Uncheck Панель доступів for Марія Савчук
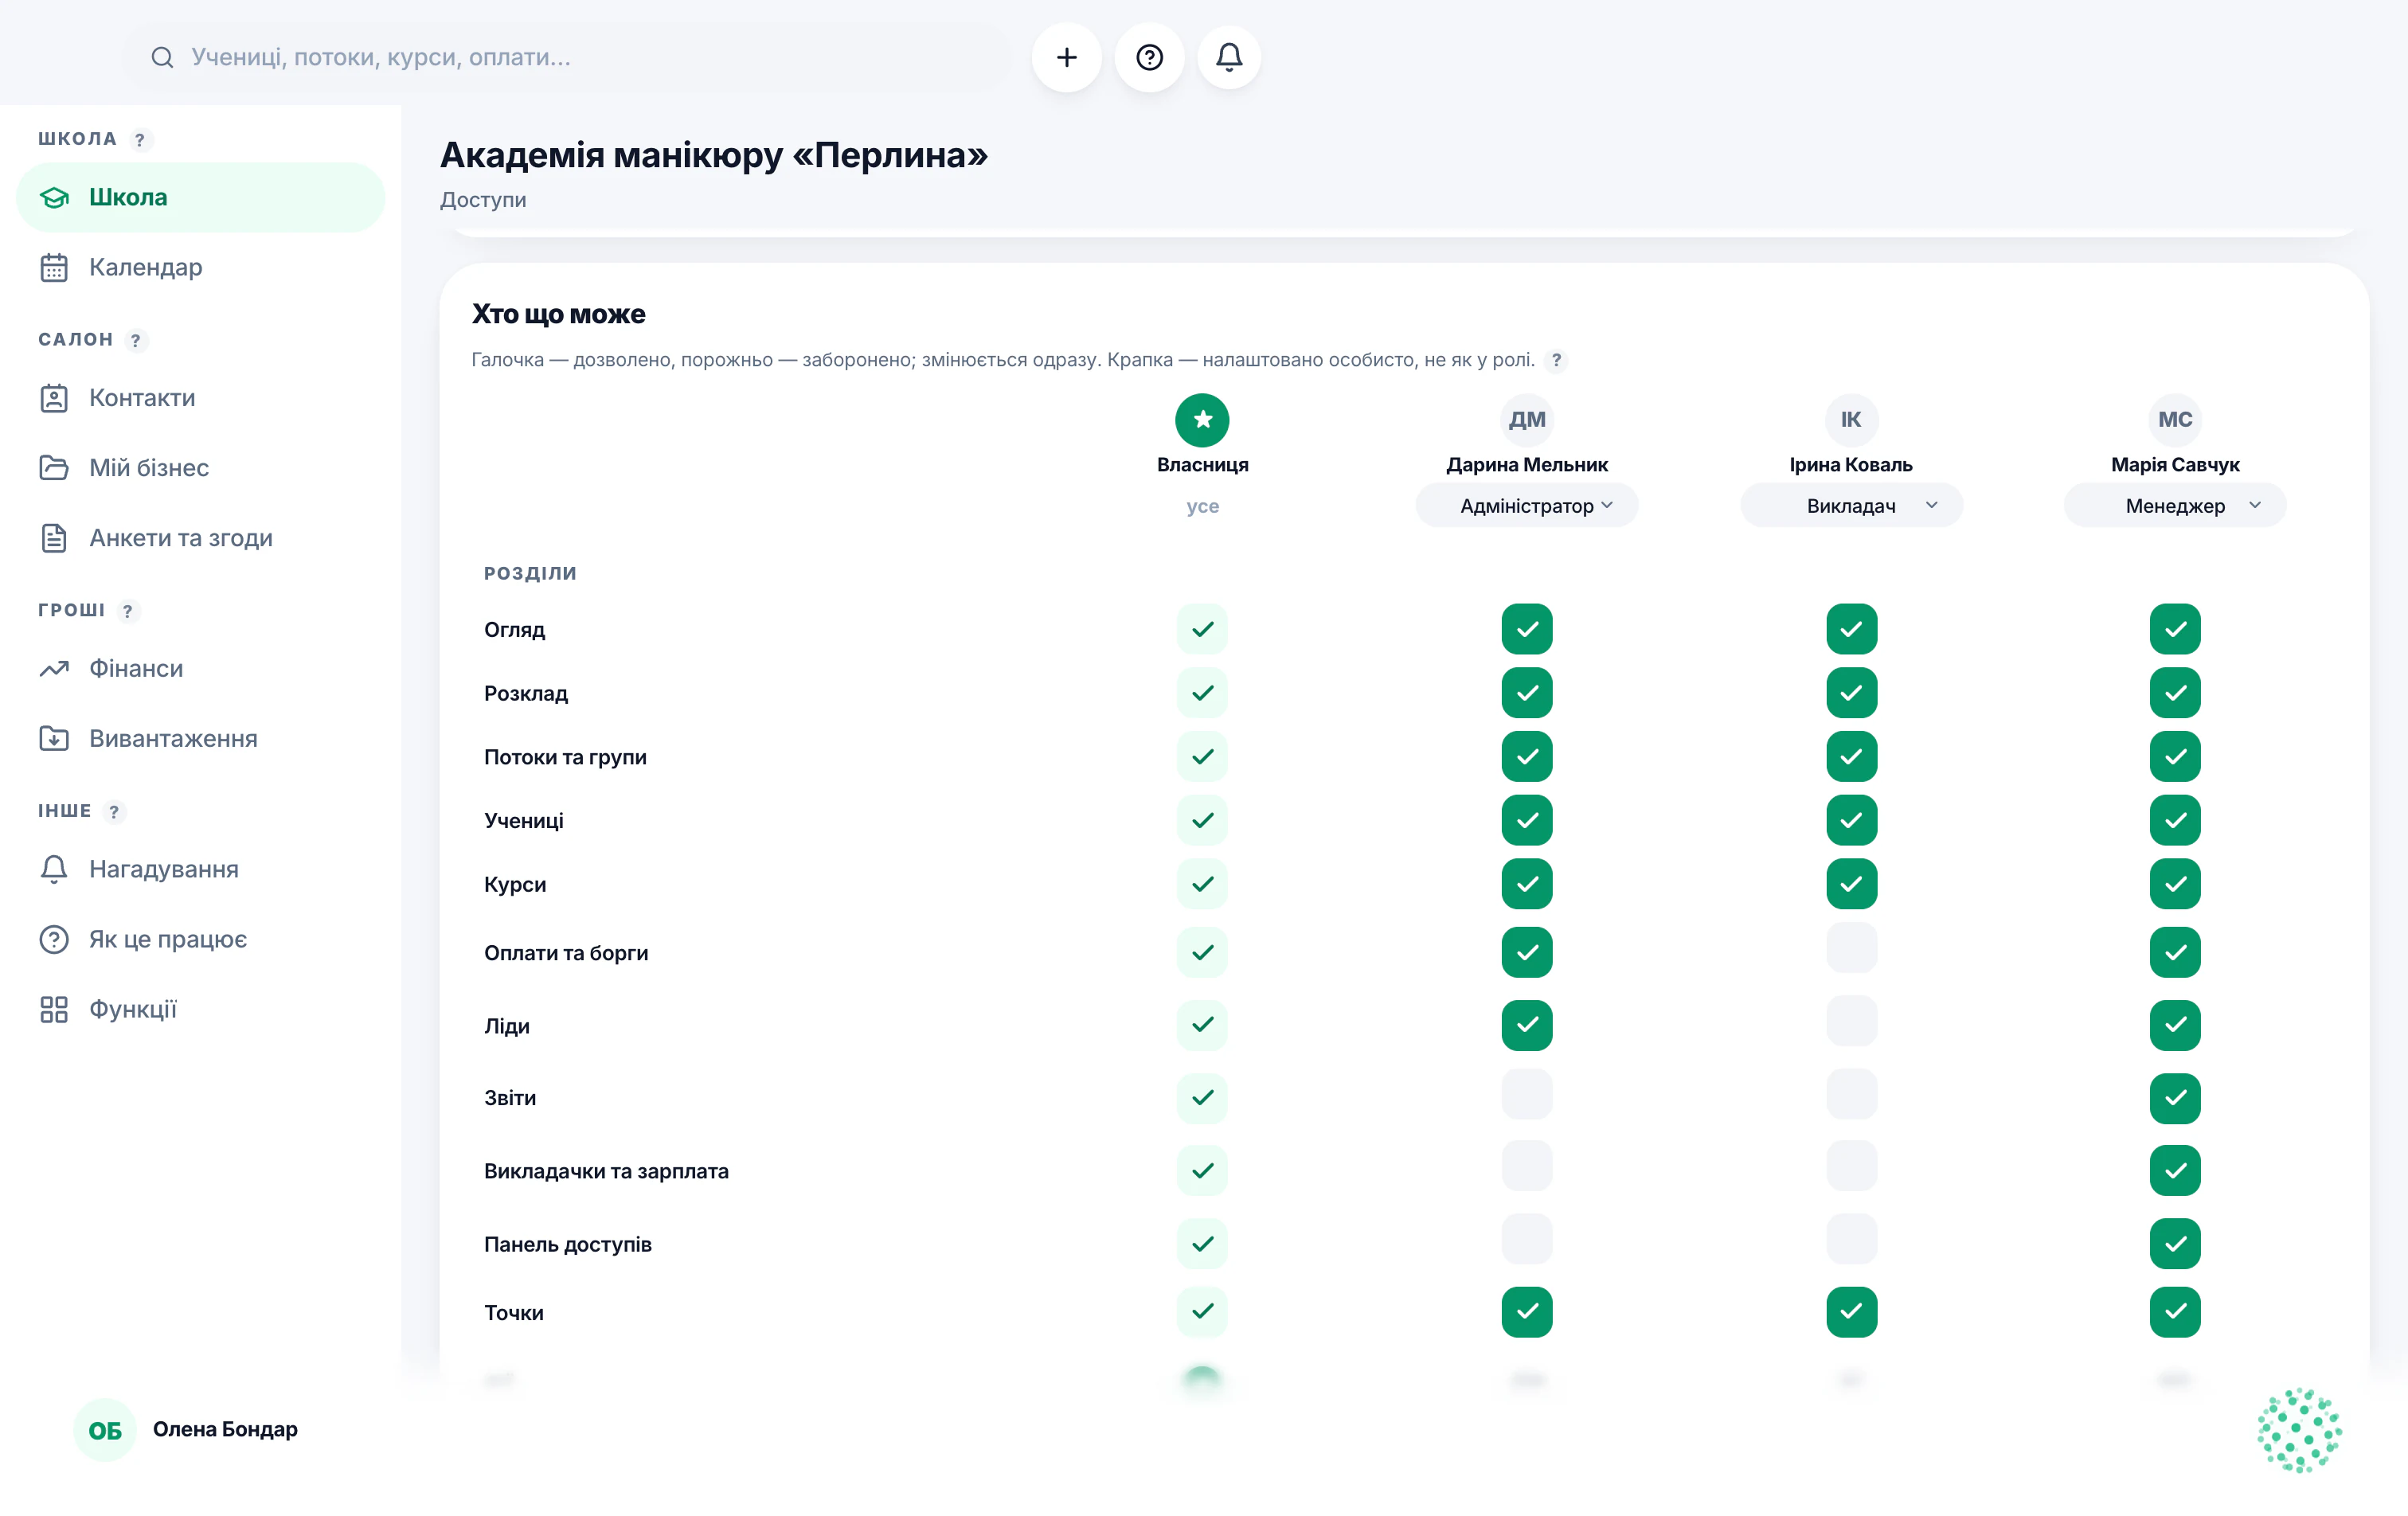The image size is (2408, 1516). (2175, 1244)
